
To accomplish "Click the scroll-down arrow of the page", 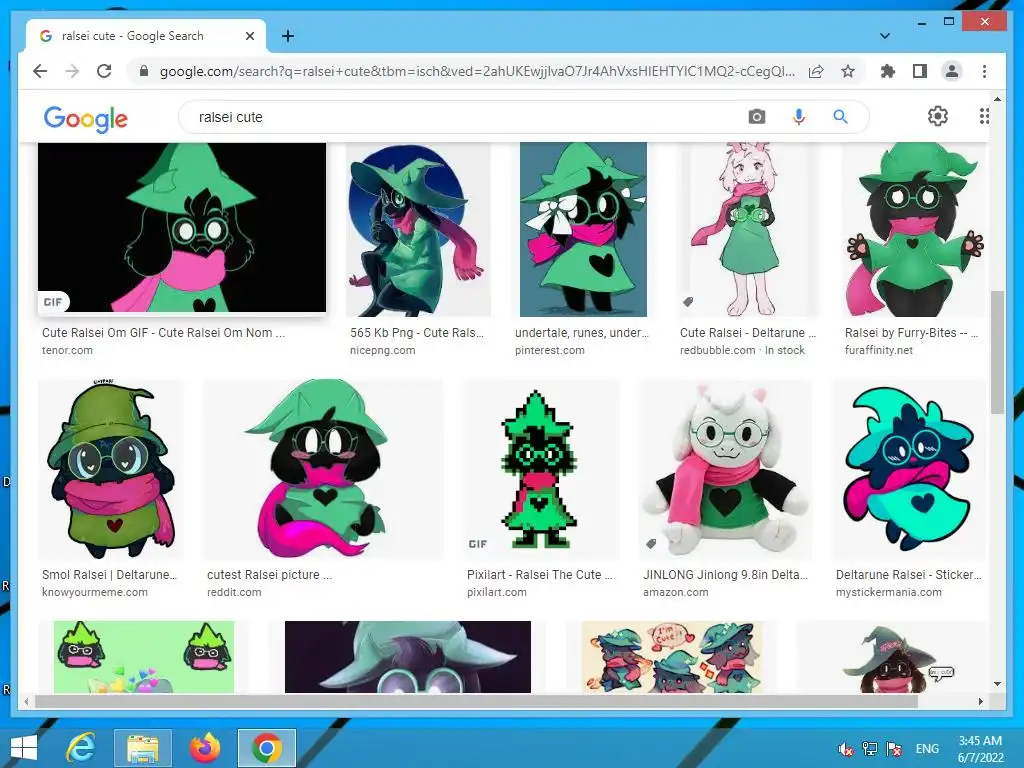I will pyautogui.click(x=997, y=684).
